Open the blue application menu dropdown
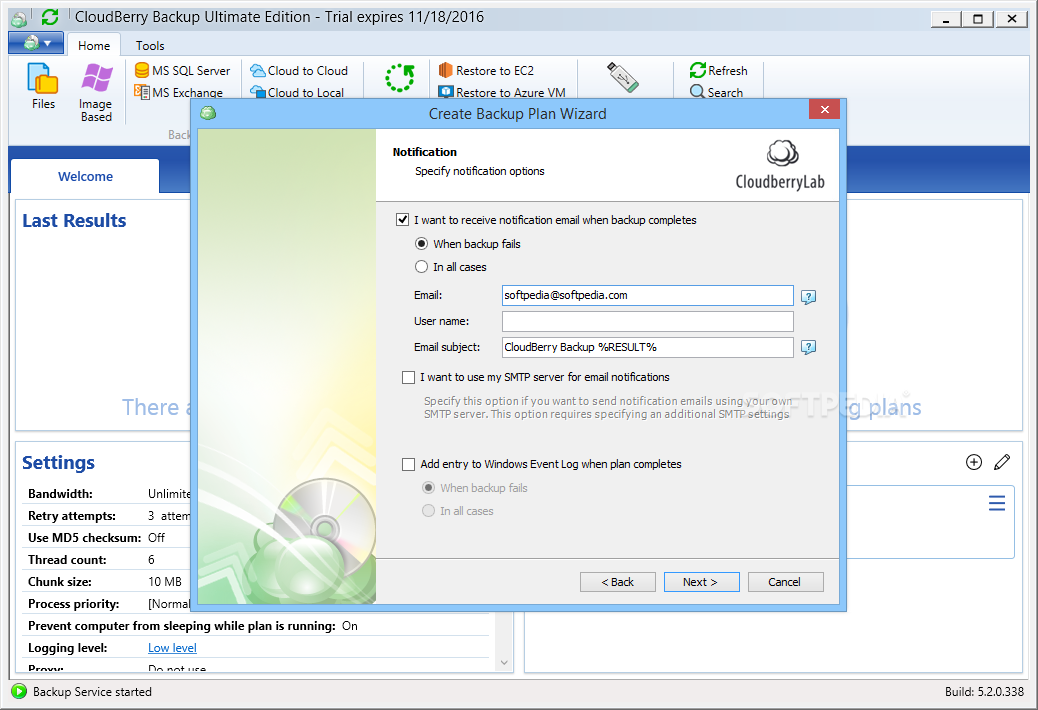This screenshot has width=1038, height=710. (36, 44)
